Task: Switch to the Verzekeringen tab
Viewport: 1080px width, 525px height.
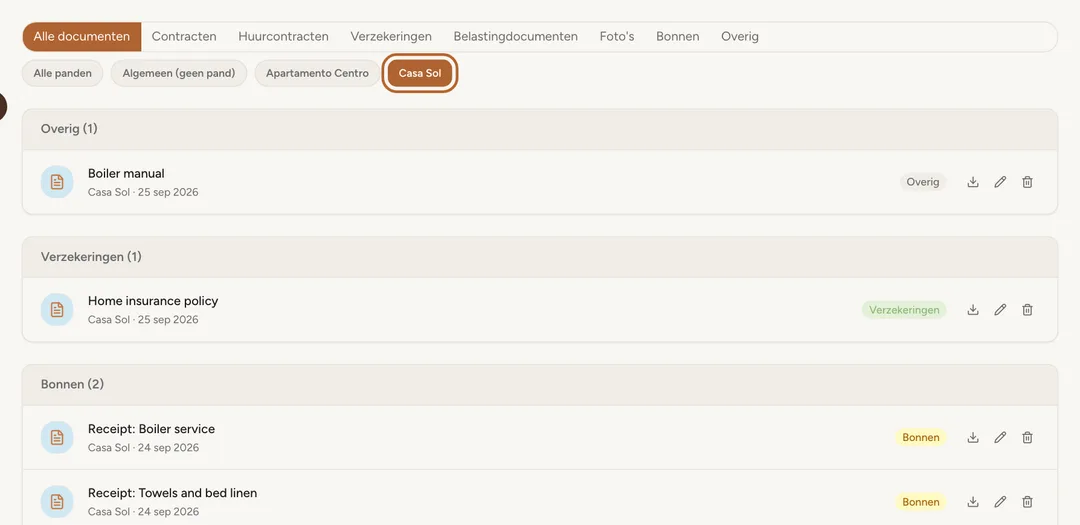Action: (x=391, y=37)
